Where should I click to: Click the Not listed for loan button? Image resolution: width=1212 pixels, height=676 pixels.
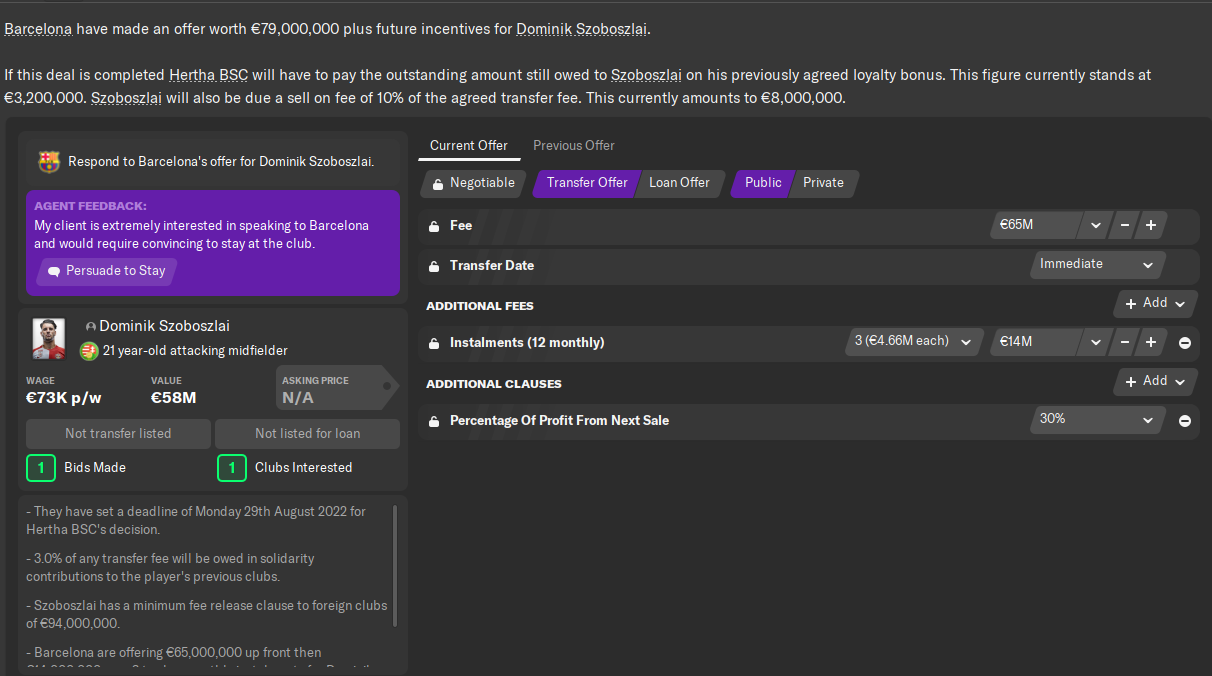point(308,434)
